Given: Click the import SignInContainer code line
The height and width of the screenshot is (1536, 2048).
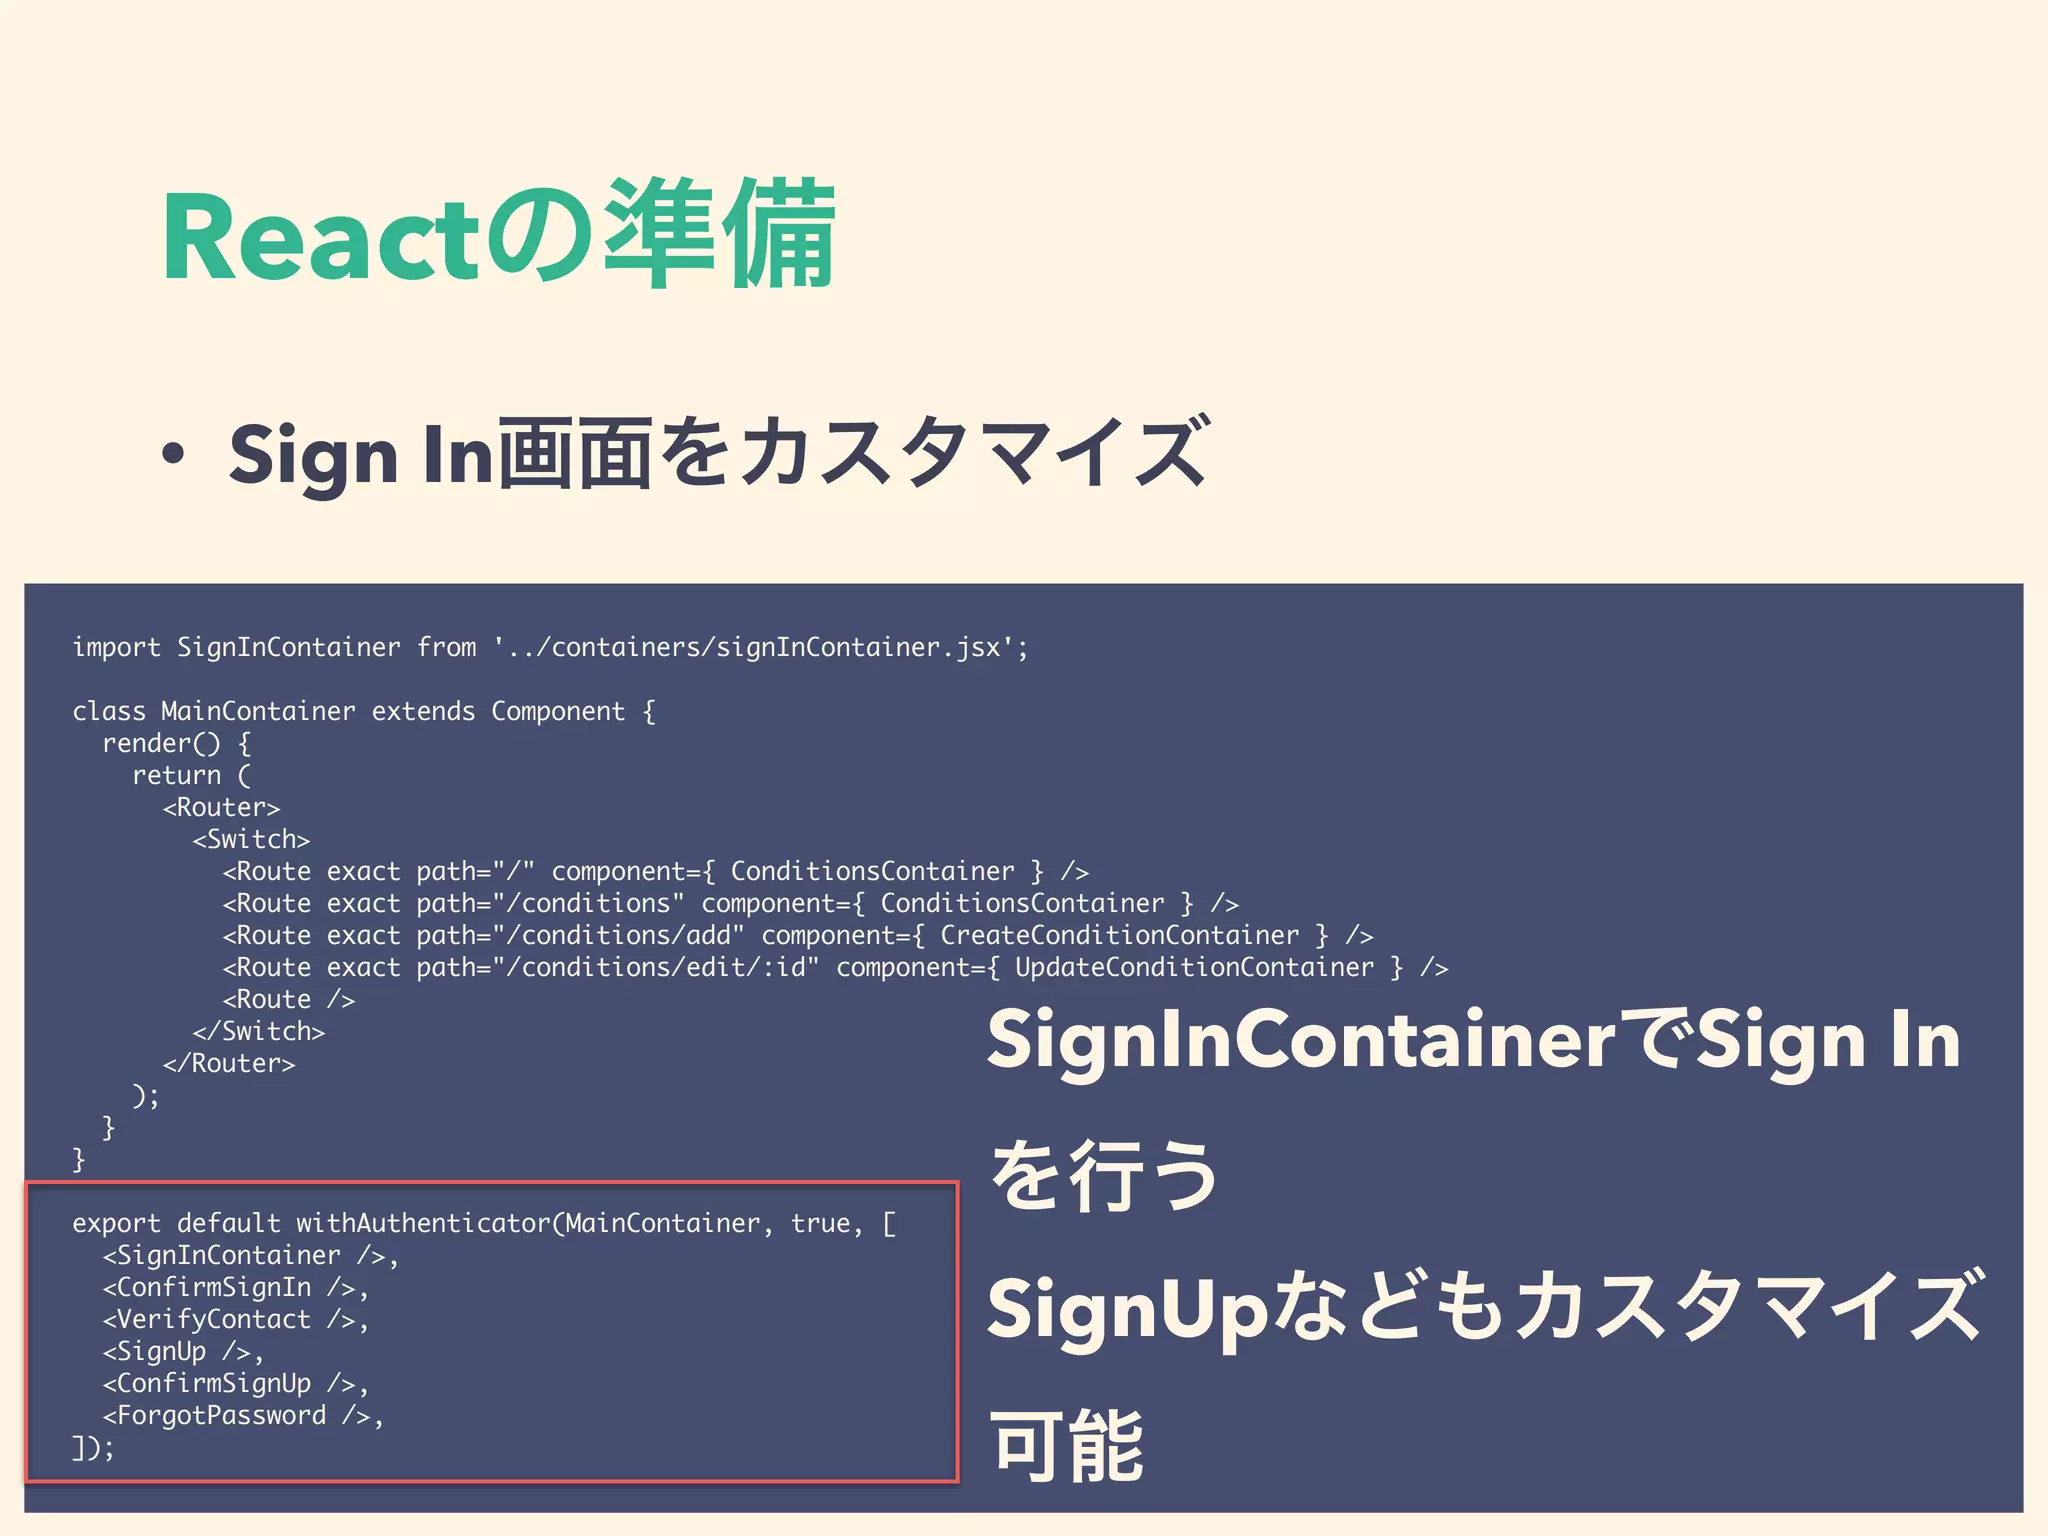Looking at the screenshot, I should (x=550, y=647).
